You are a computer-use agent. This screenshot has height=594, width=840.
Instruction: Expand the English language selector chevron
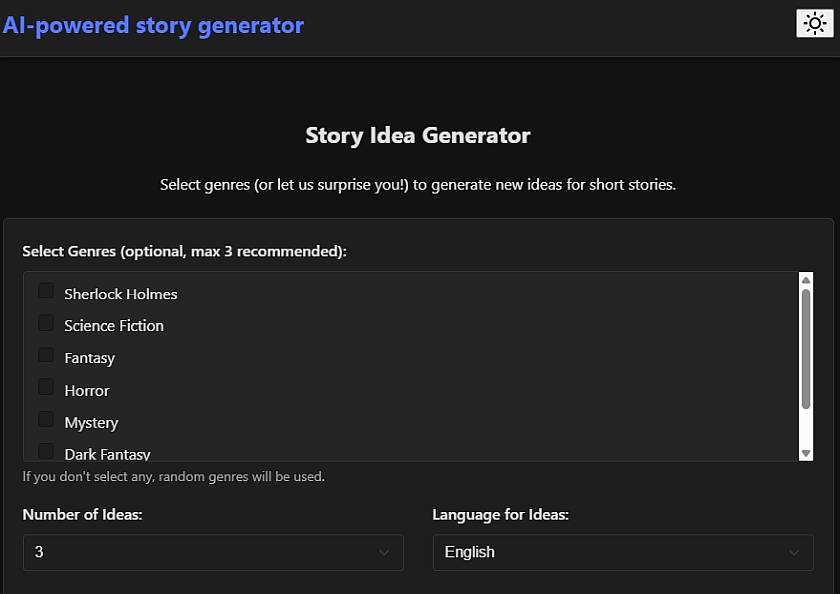pyautogui.click(x=793, y=552)
